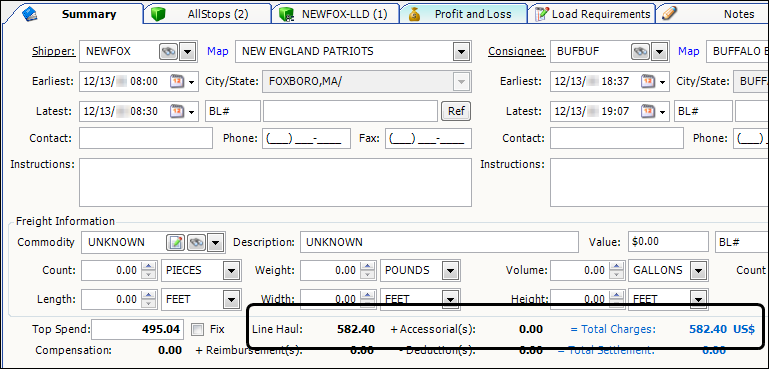Screen dimensions: 769x369
Task: Open calendar icon for Shipper Earliest date
Action: pos(177,81)
